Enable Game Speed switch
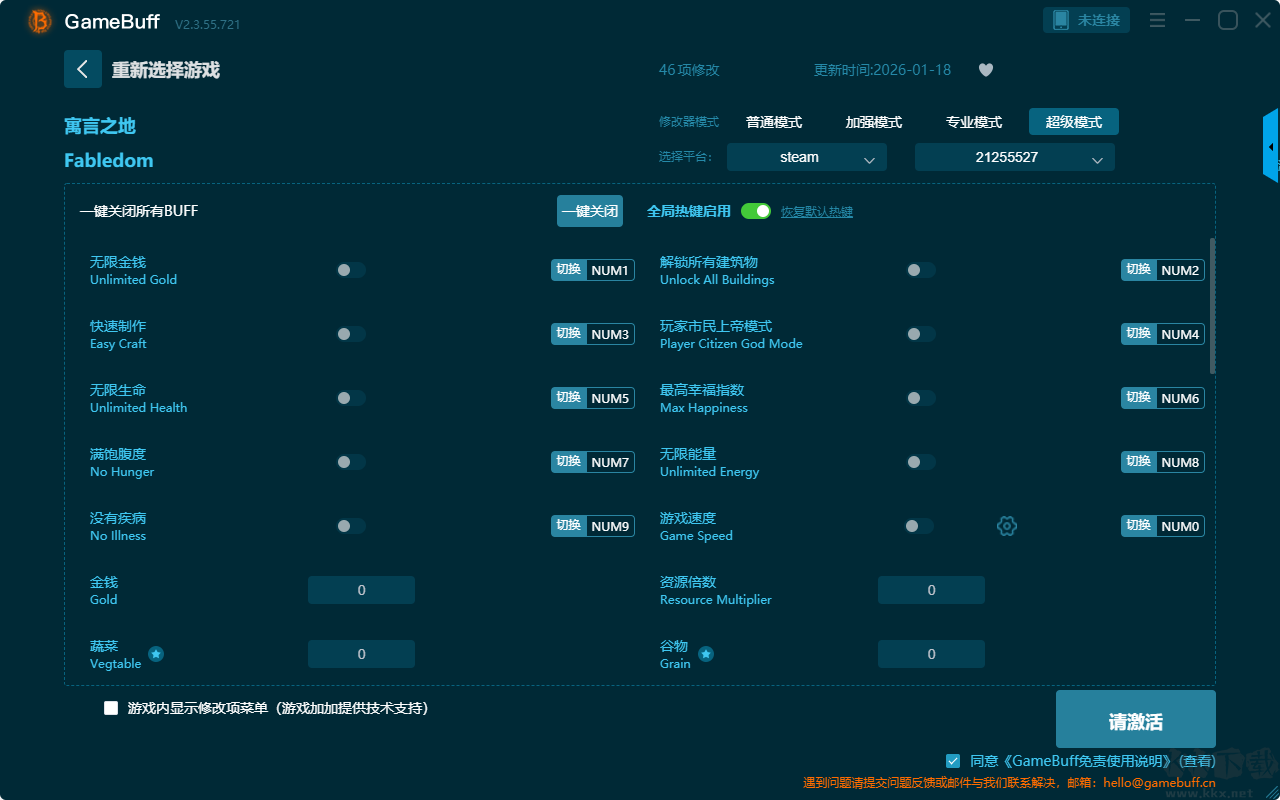The height and width of the screenshot is (800, 1280). pyautogui.click(x=919, y=526)
